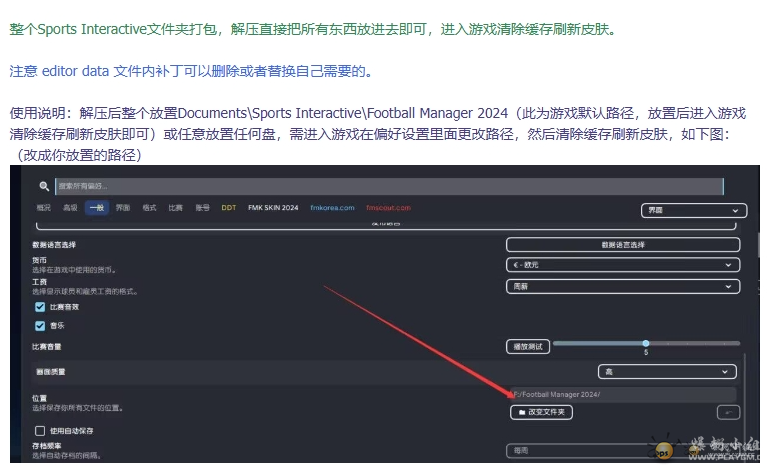Screen dimensions: 777x472
Task: Click the search magnifier icon
Action: (x=44, y=186)
